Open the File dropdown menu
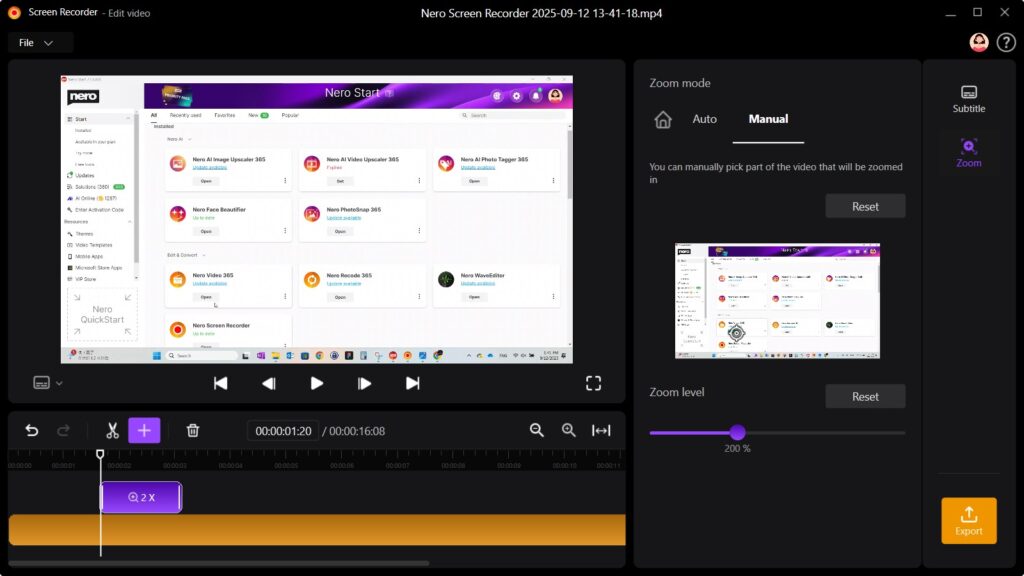This screenshot has height=576, width=1024. coord(41,42)
